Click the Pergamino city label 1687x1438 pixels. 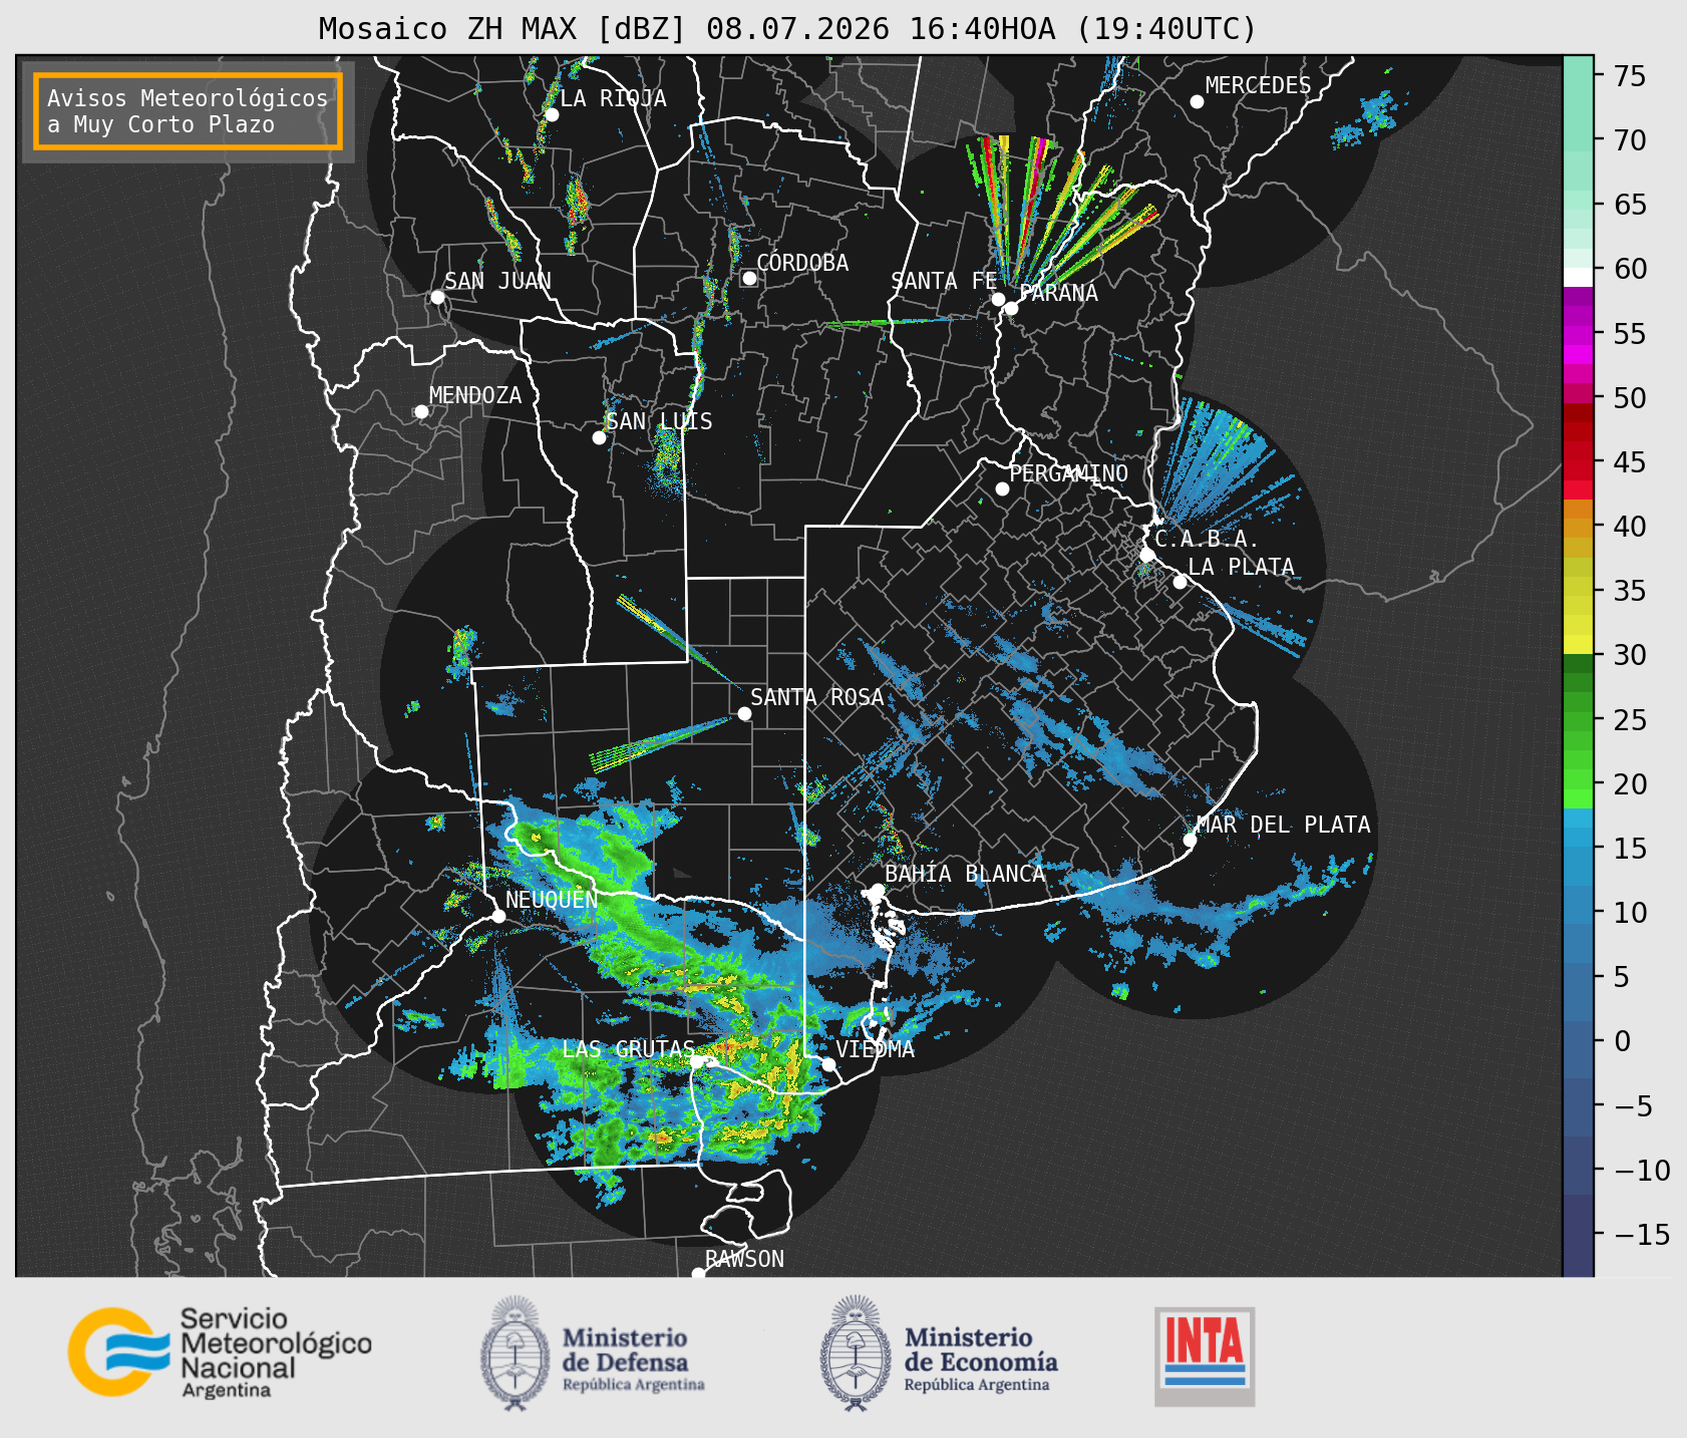(1068, 473)
